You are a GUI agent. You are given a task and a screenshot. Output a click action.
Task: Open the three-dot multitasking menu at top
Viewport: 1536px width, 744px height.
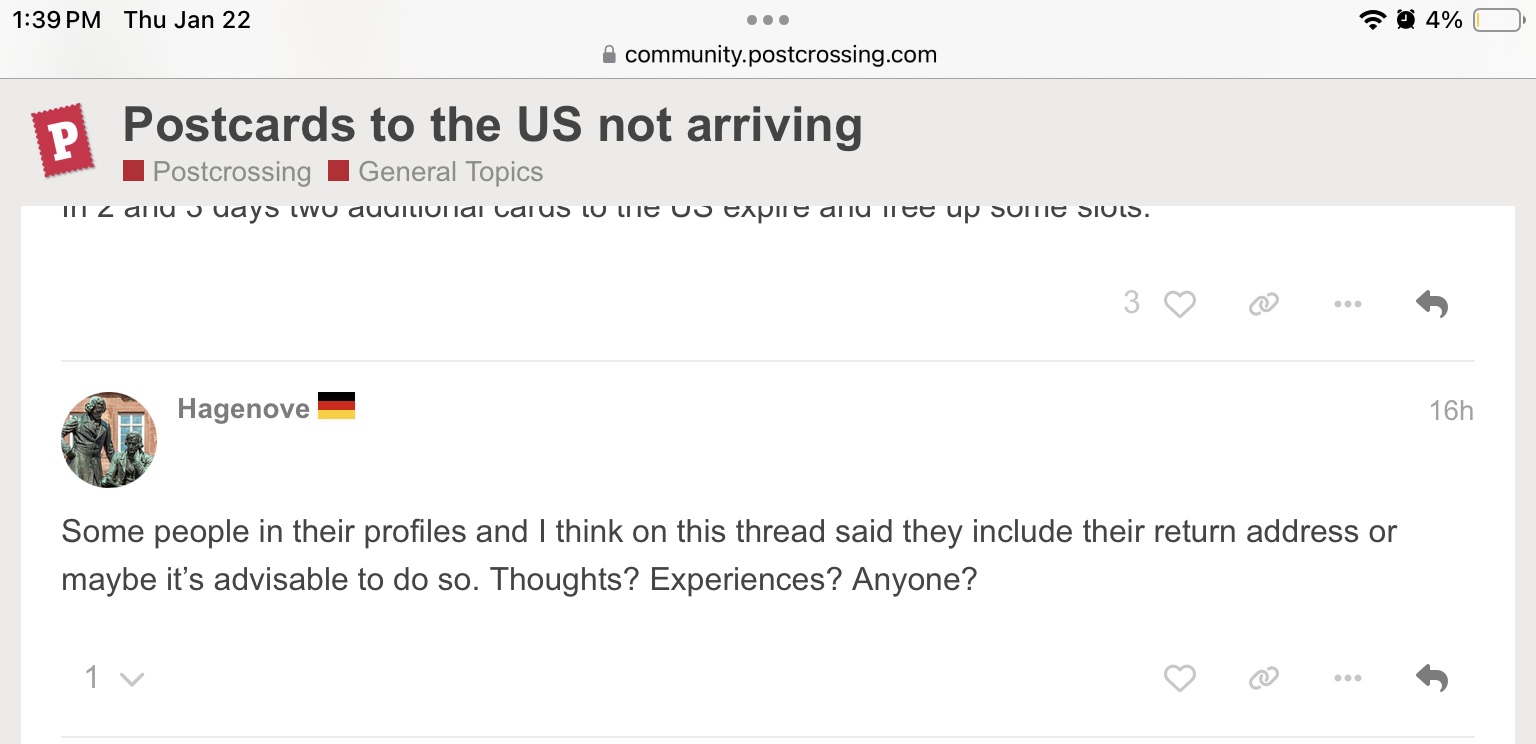click(768, 19)
